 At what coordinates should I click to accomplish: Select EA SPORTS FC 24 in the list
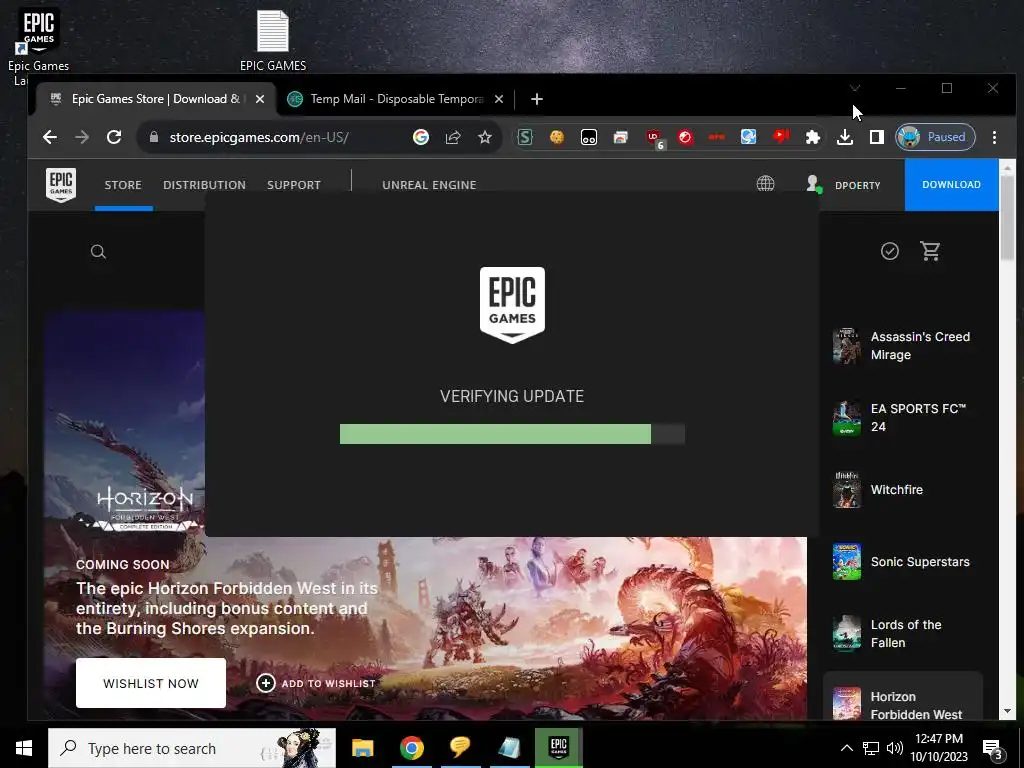pos(903,417)
